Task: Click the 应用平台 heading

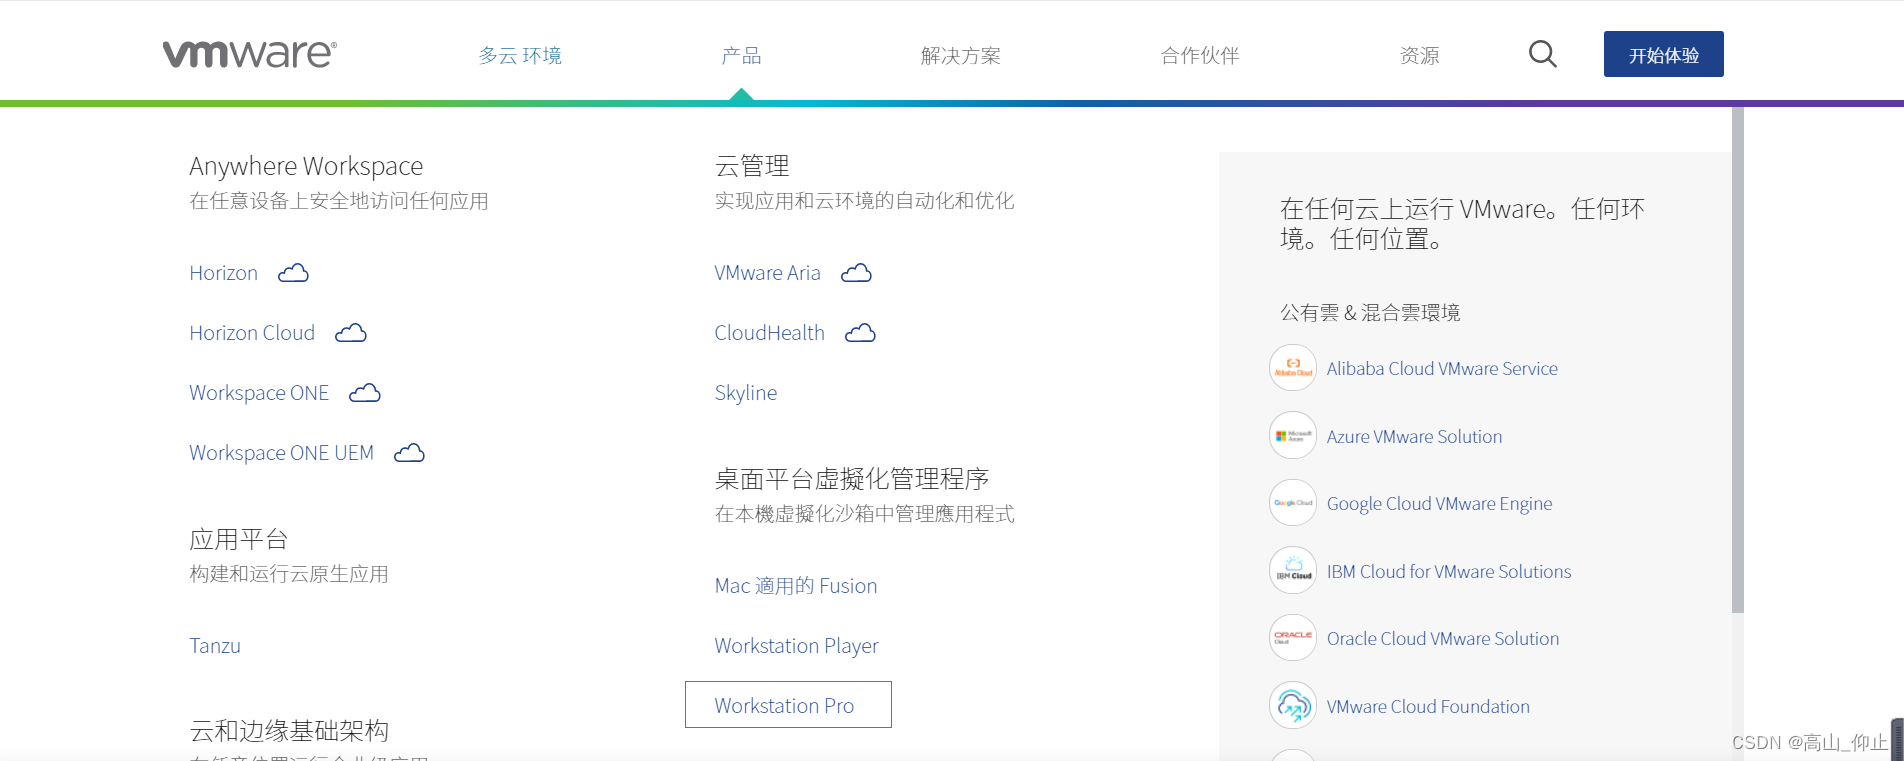Action: coord(239,540)
